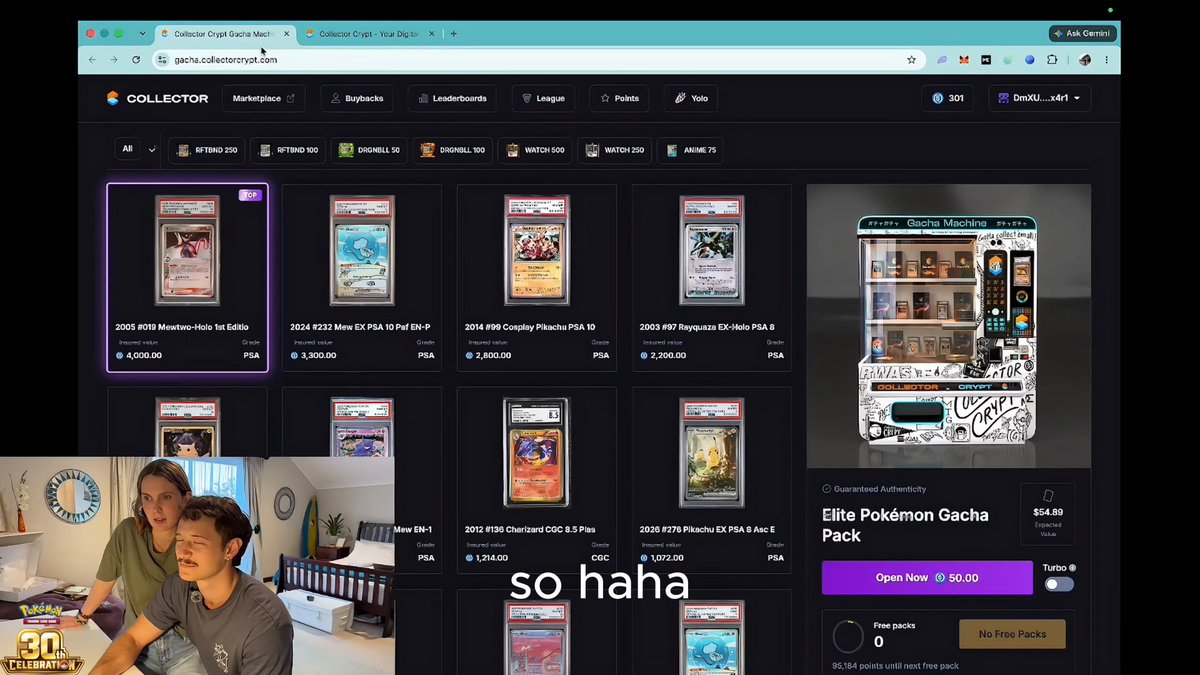Click the site information icon in address bar

coord(163,60)
